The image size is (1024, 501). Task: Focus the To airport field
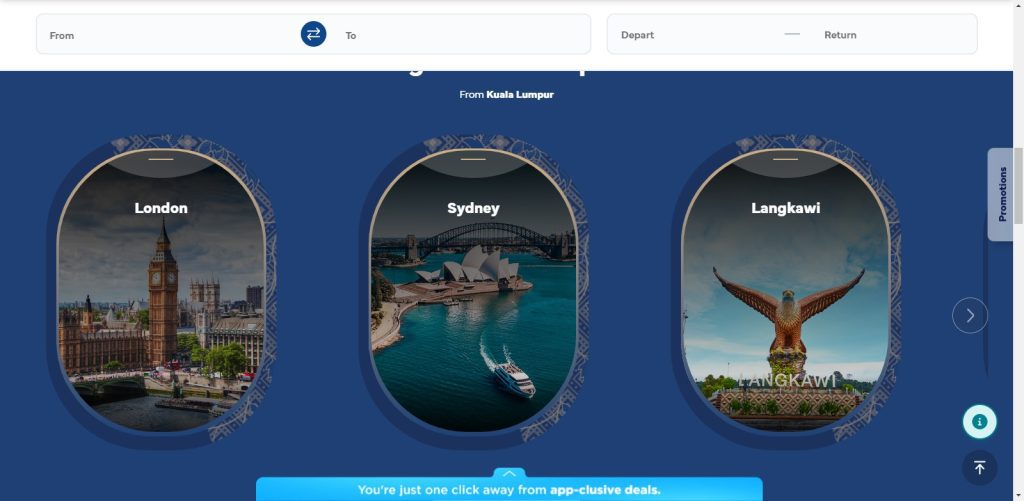pos(460,35)
